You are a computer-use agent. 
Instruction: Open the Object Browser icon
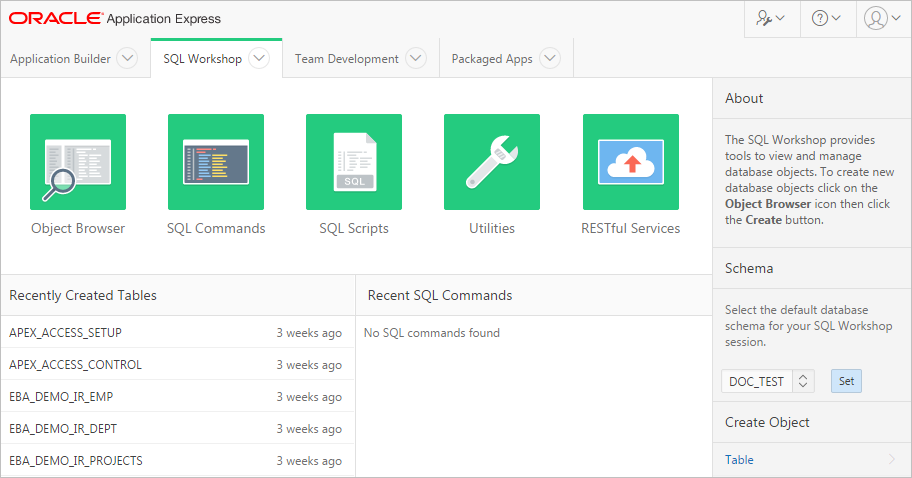(x=78, y=161)
